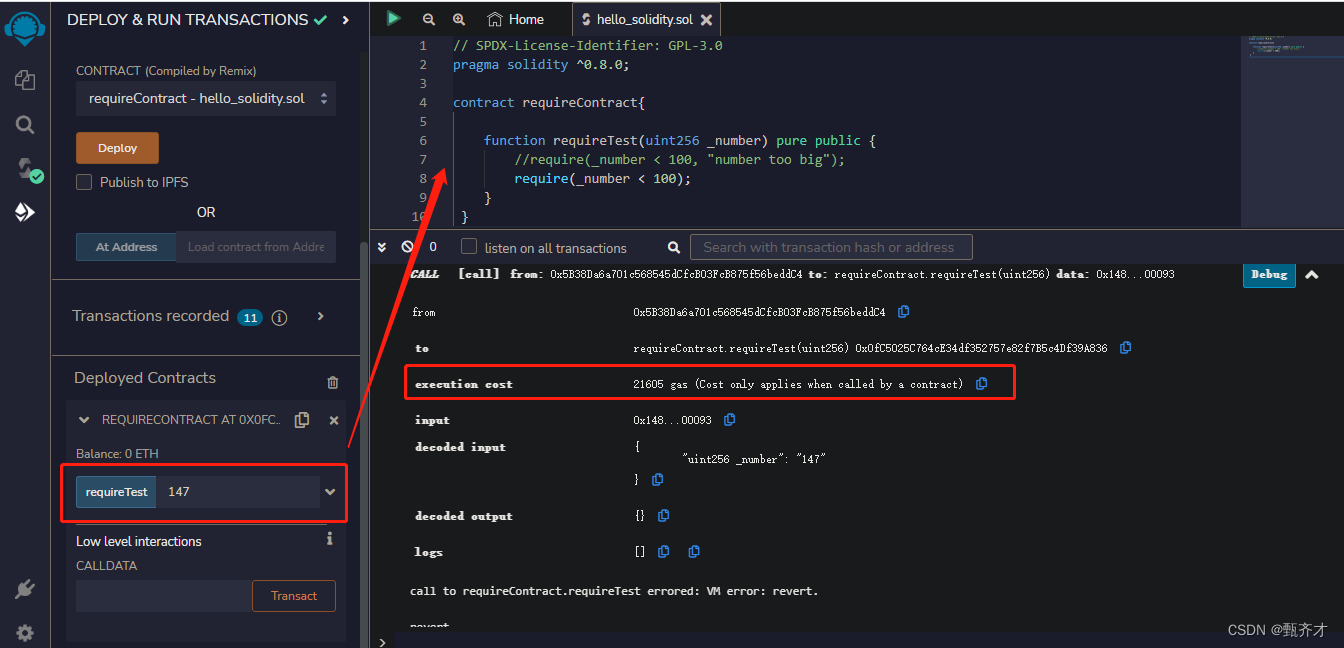1344x648 pixels.
Task: Open the Transactions recorded info icon
Action: click(279, 317)
